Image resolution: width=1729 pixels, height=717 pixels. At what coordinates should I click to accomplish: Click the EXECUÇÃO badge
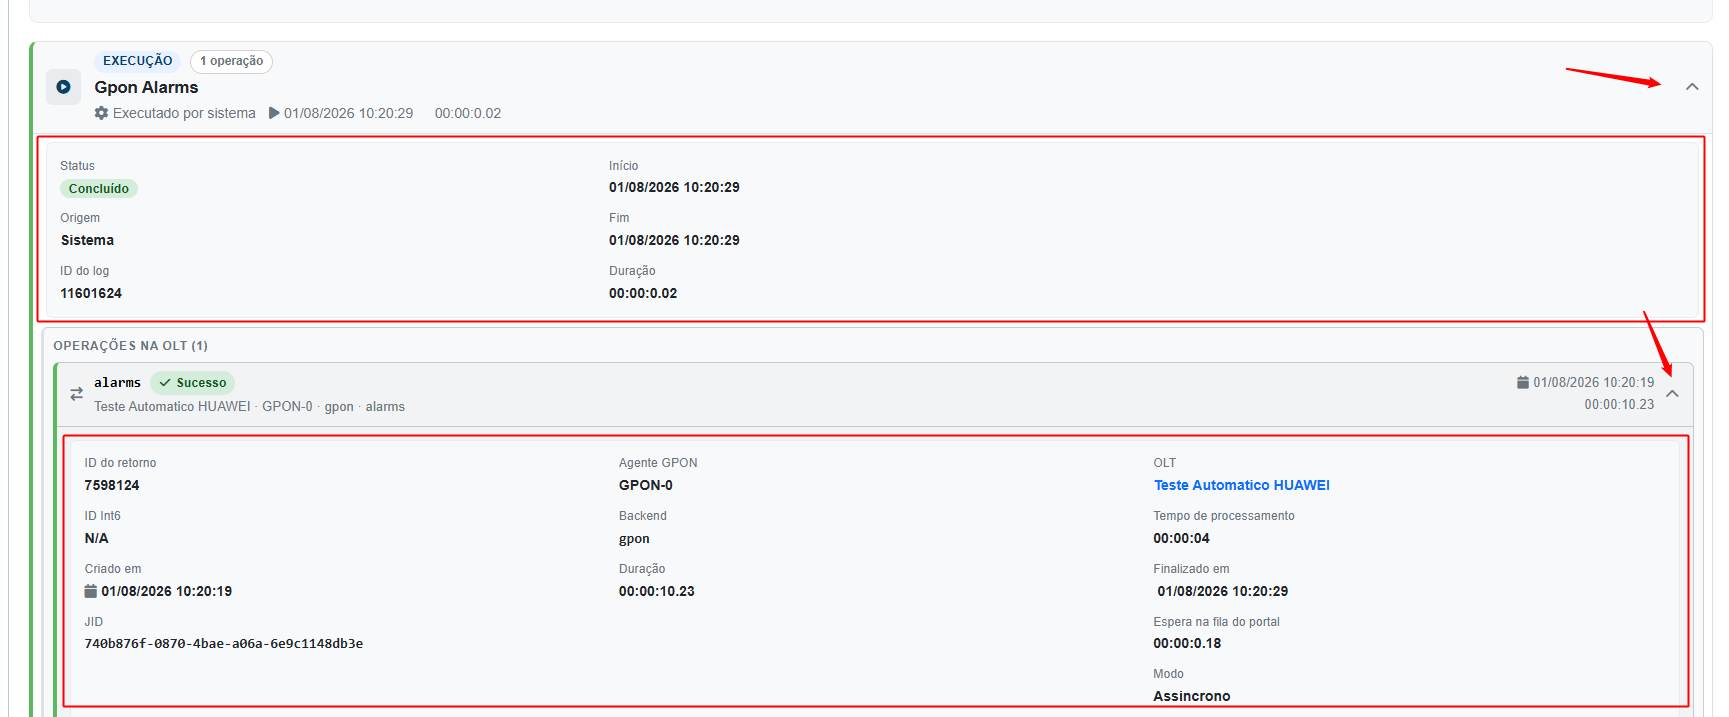tap(137, 61)
